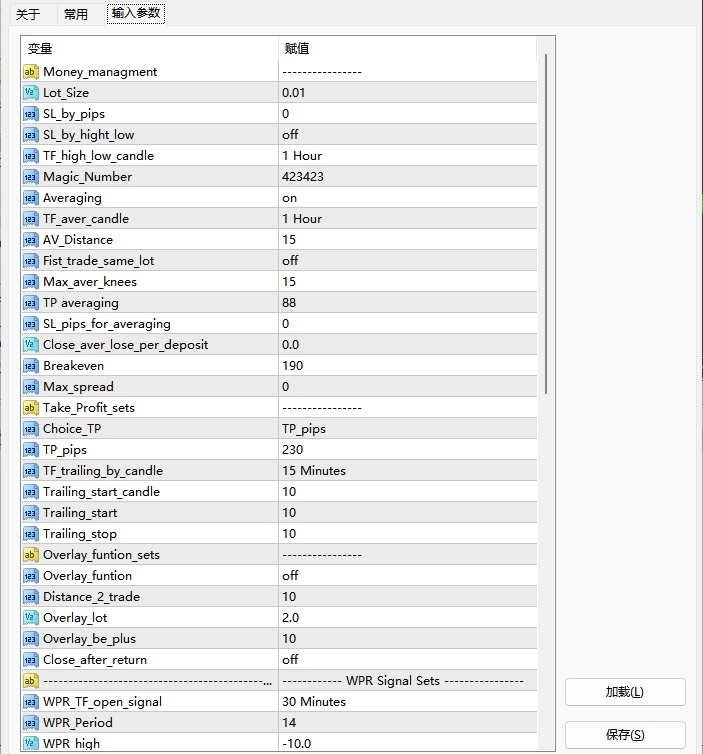Viewport: 703px width, 754px height.
Task: Click the icon beside Money_managment
Action: pos(30,72)
